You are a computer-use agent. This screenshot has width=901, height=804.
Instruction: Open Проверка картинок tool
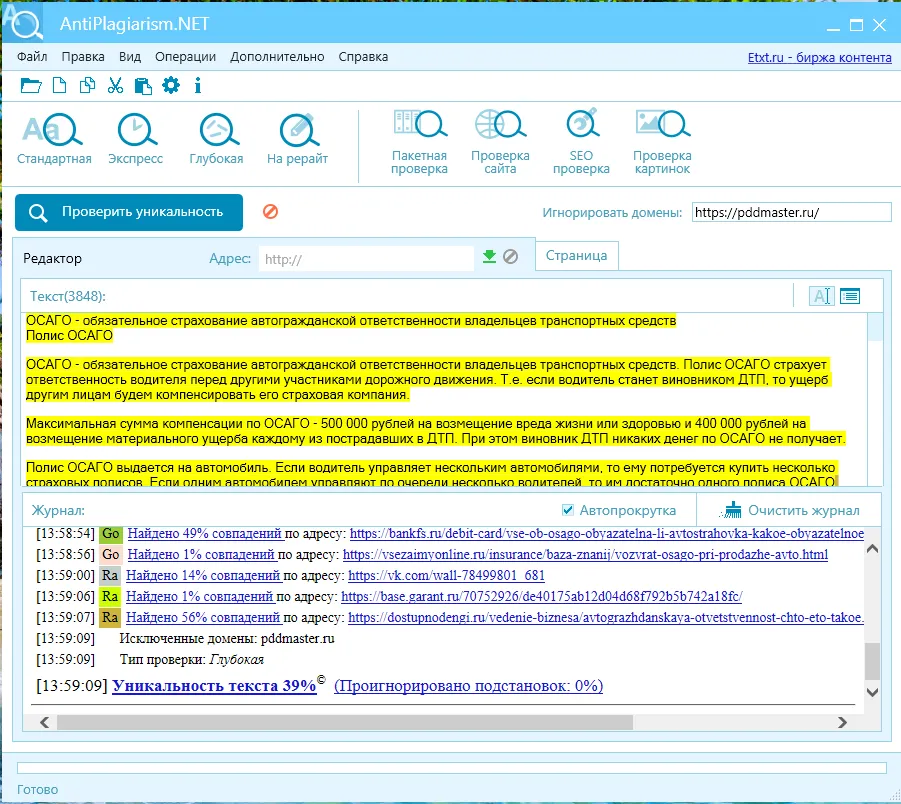[662, 143]
